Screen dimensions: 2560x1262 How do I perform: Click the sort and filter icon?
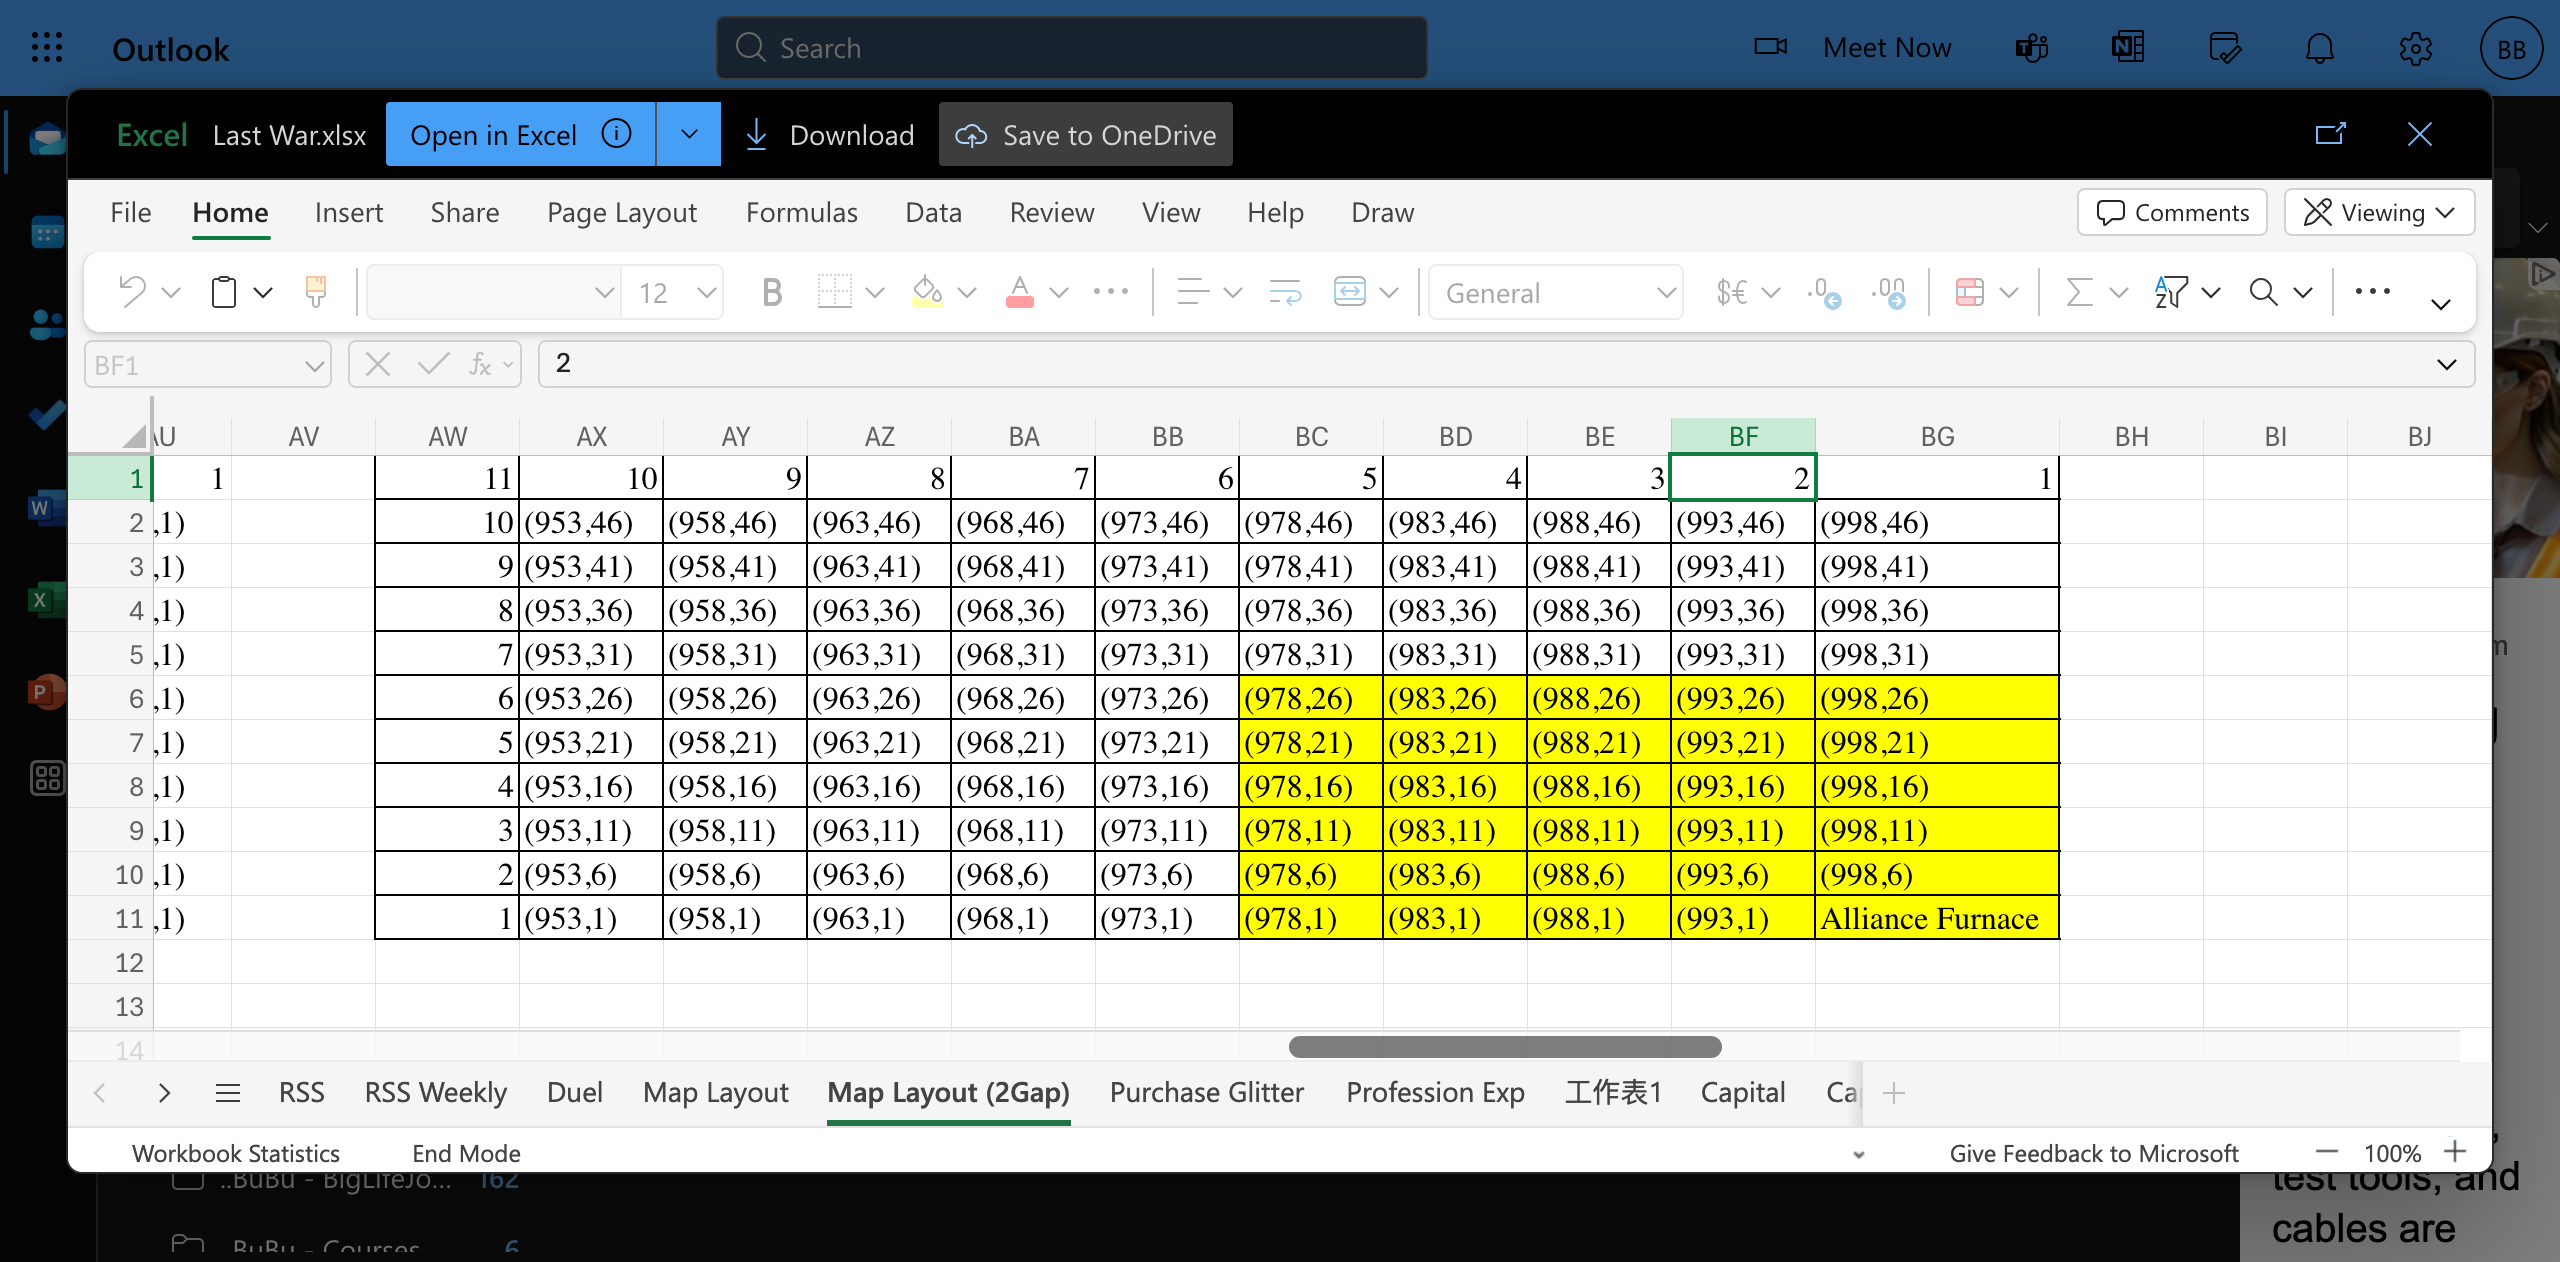2171,292
